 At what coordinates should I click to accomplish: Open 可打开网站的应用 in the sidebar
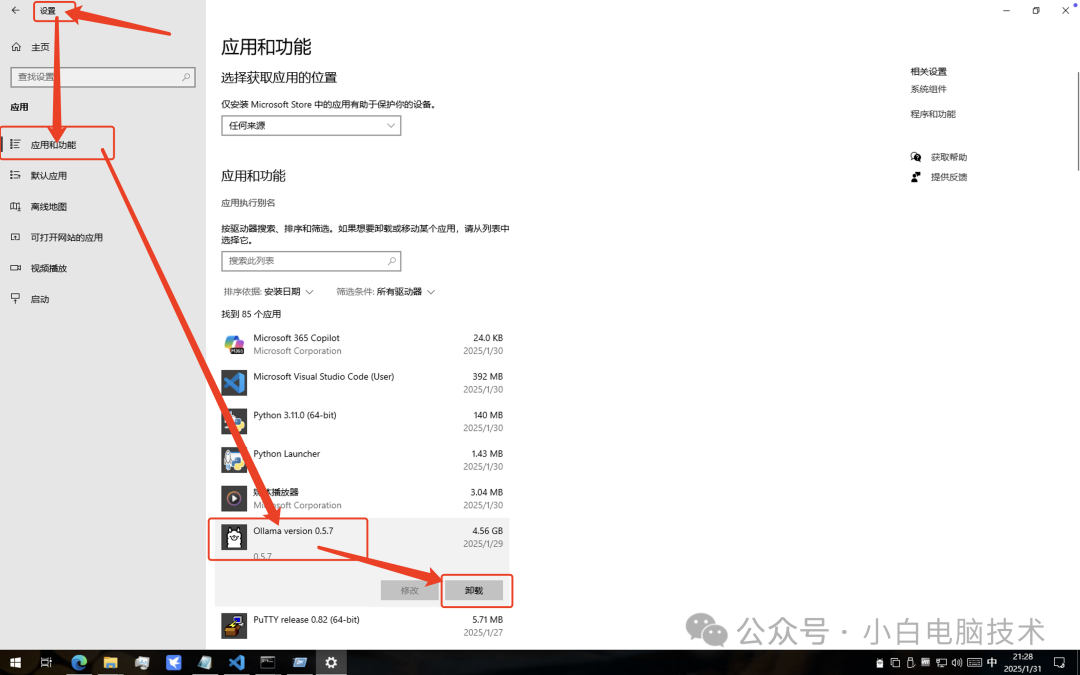(66, 238)
